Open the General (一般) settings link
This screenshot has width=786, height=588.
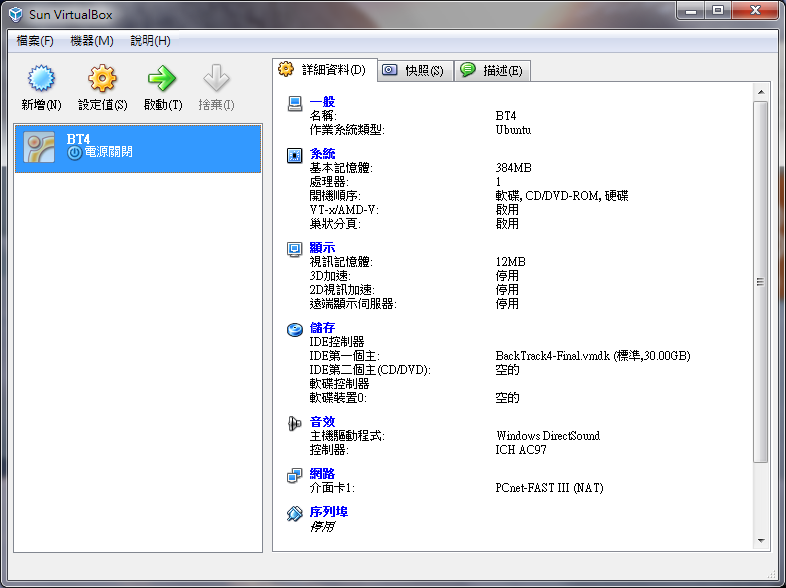click(x=322, y=102)
